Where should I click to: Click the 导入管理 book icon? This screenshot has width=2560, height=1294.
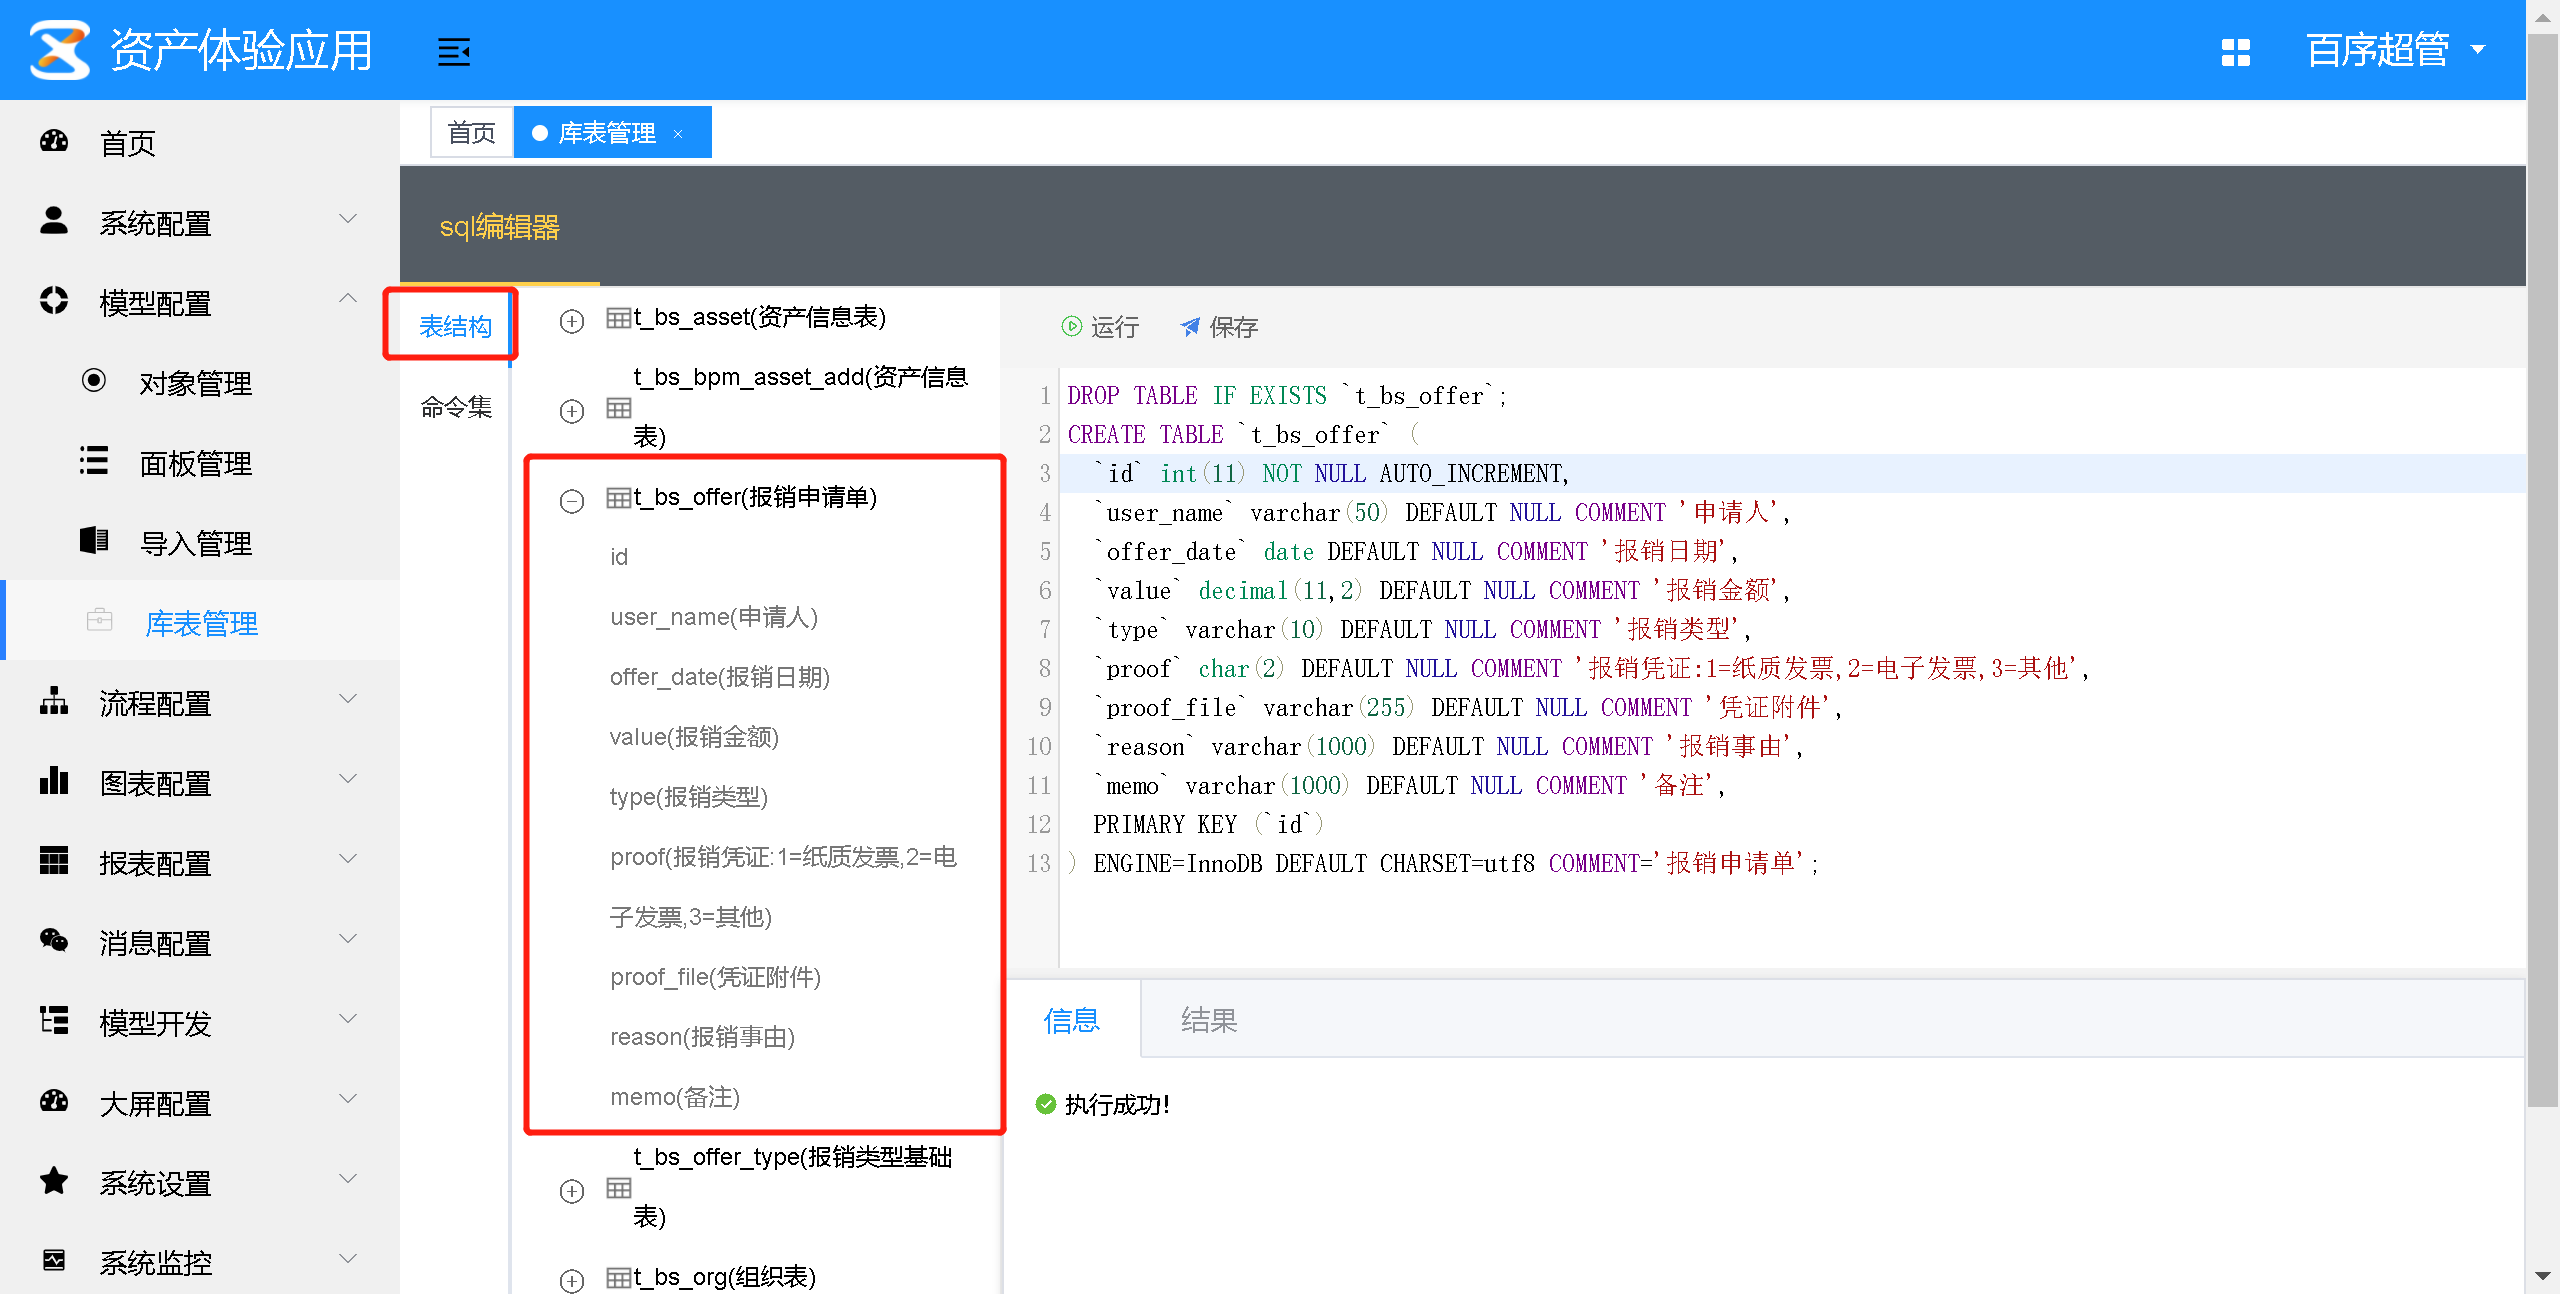[x=94, y=540]
